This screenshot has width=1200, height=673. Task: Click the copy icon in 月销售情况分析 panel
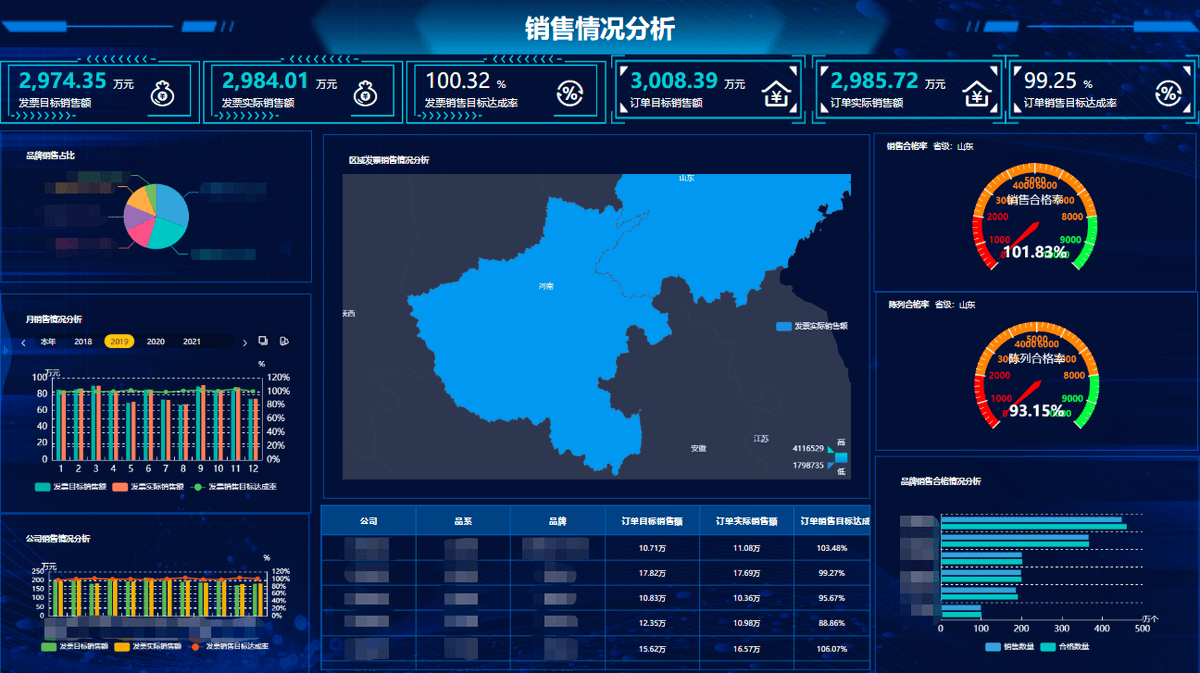(263, 341)
